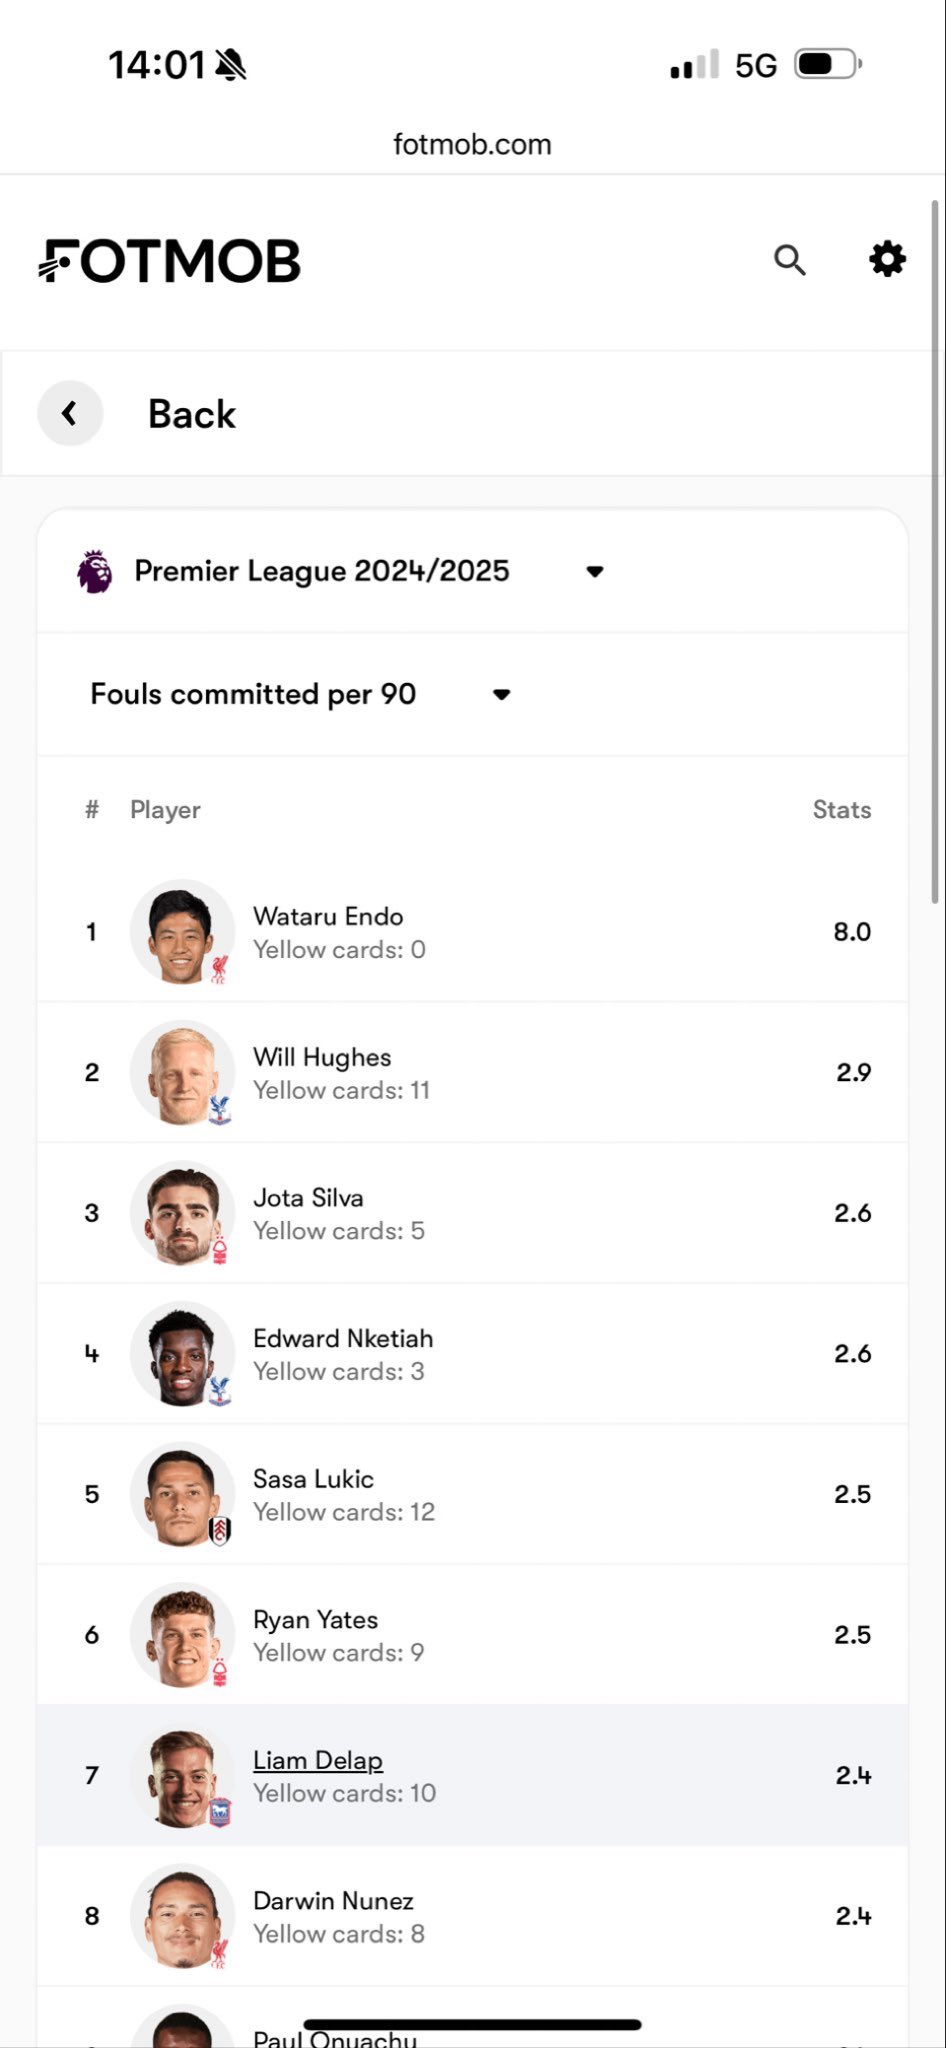946x2048 pixels.
Task: Tap Will Hughes' avatar picture
Action: point(182,1073)
